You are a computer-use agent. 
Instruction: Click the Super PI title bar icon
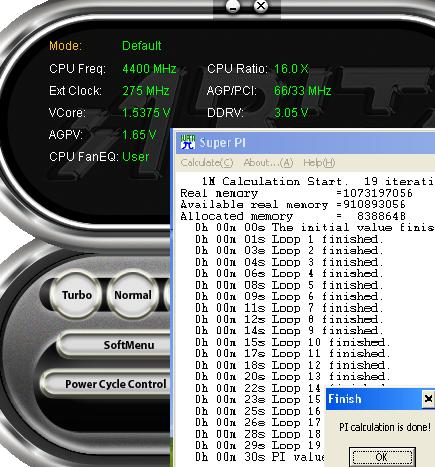(188, 142)
